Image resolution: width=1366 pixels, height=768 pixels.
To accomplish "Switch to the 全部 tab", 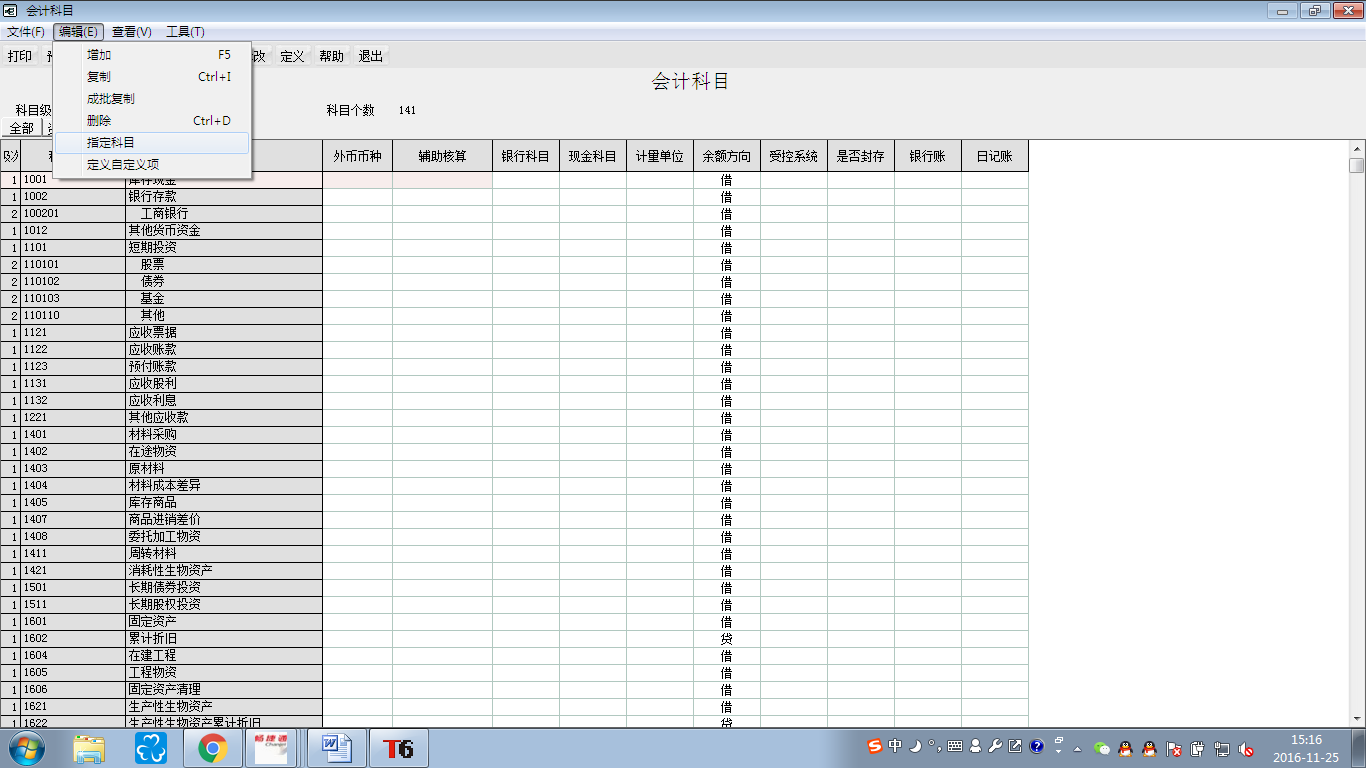I will pos(21,129).
